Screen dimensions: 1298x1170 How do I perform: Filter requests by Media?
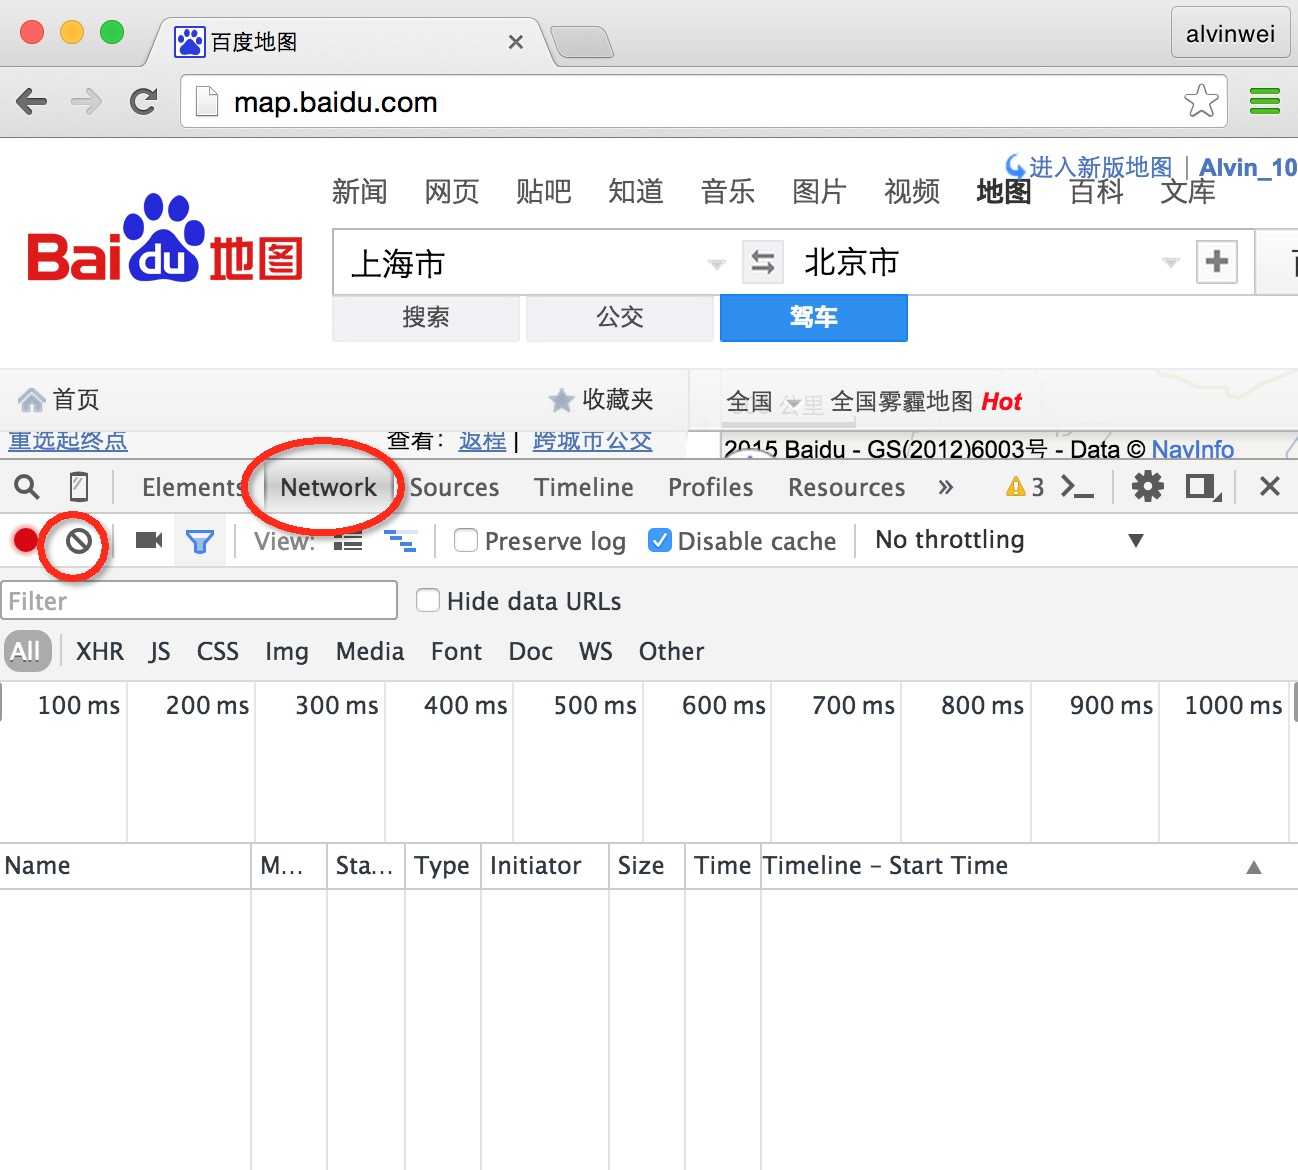[x=370, y=651]
